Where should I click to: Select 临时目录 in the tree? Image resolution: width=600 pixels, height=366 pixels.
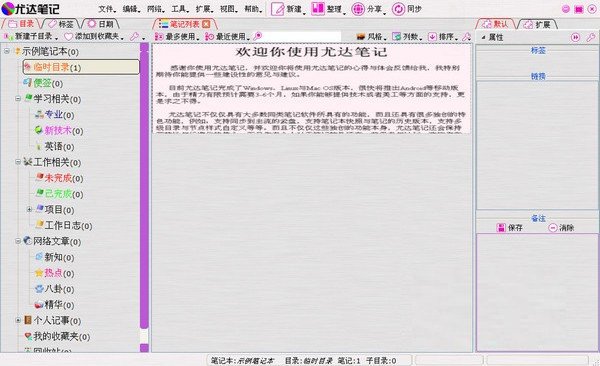[x=81, y=67]
